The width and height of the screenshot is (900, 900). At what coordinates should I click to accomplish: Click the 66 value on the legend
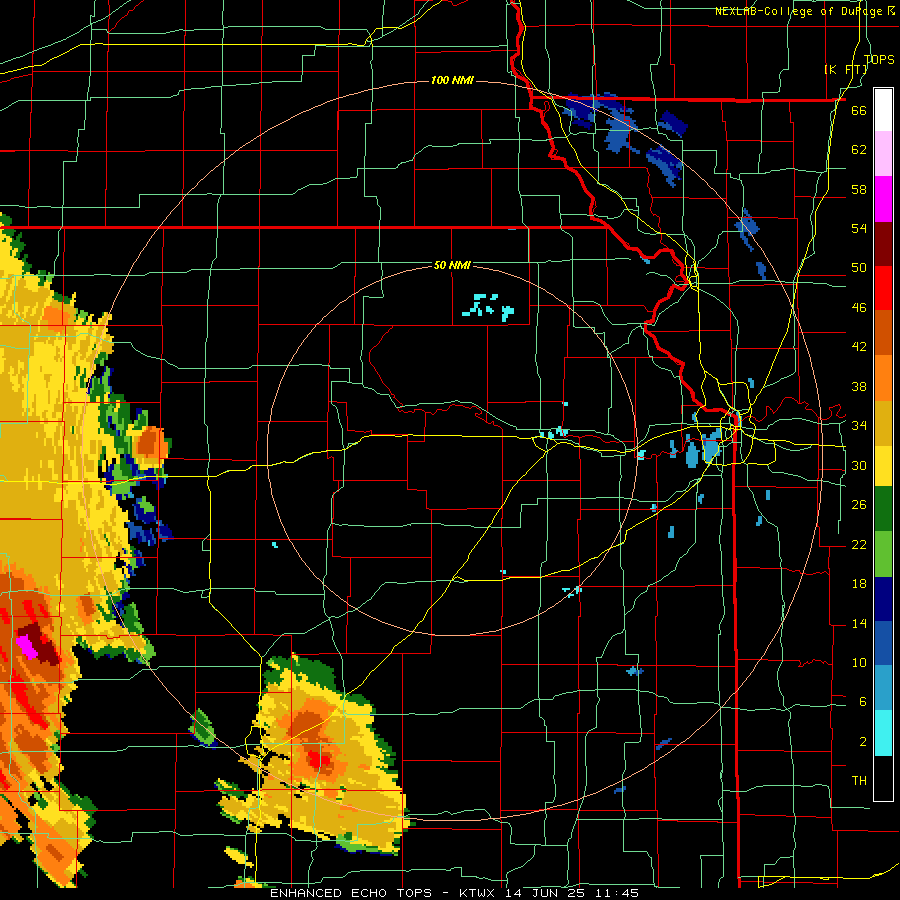(859, 110)
